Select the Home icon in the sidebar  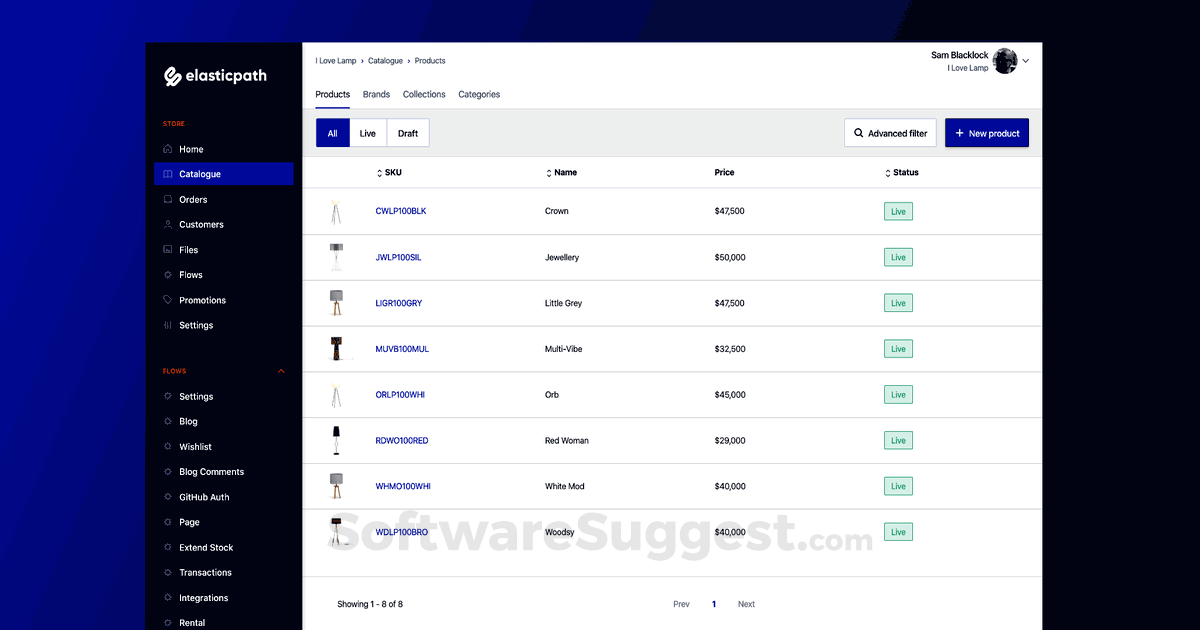(168, 148)
